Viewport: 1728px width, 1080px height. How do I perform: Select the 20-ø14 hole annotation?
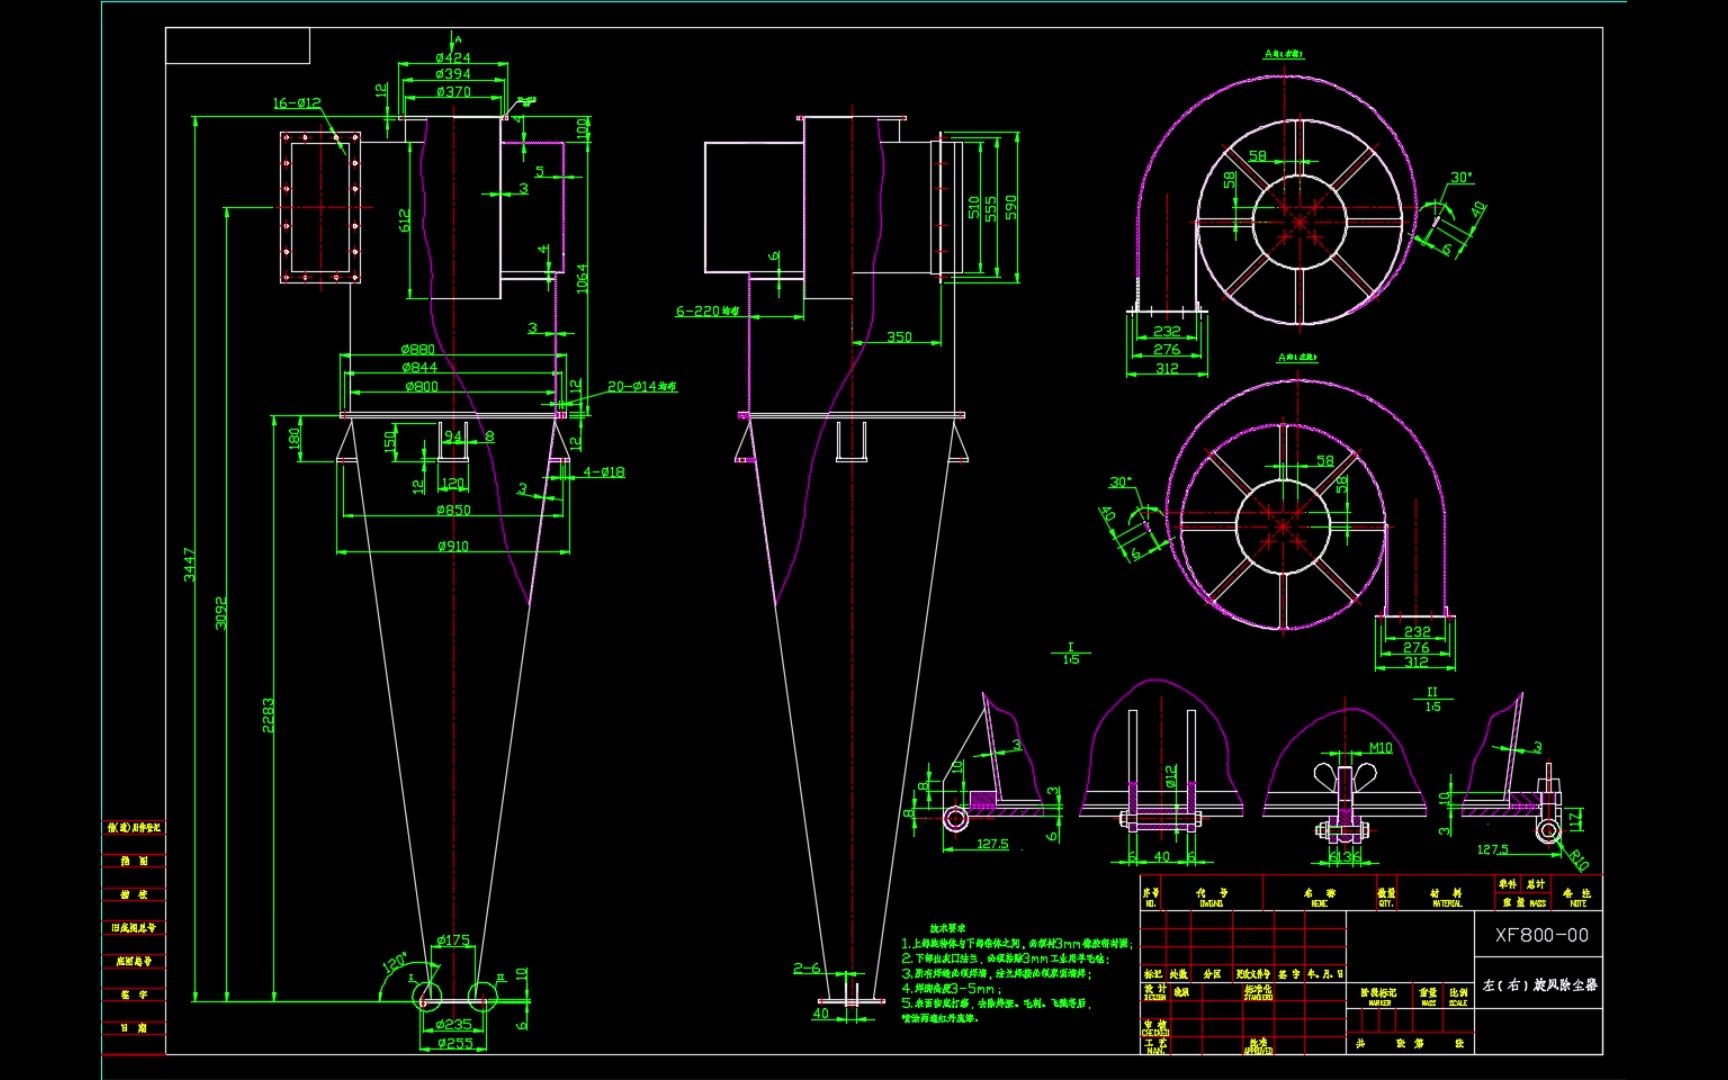[642, 386]
